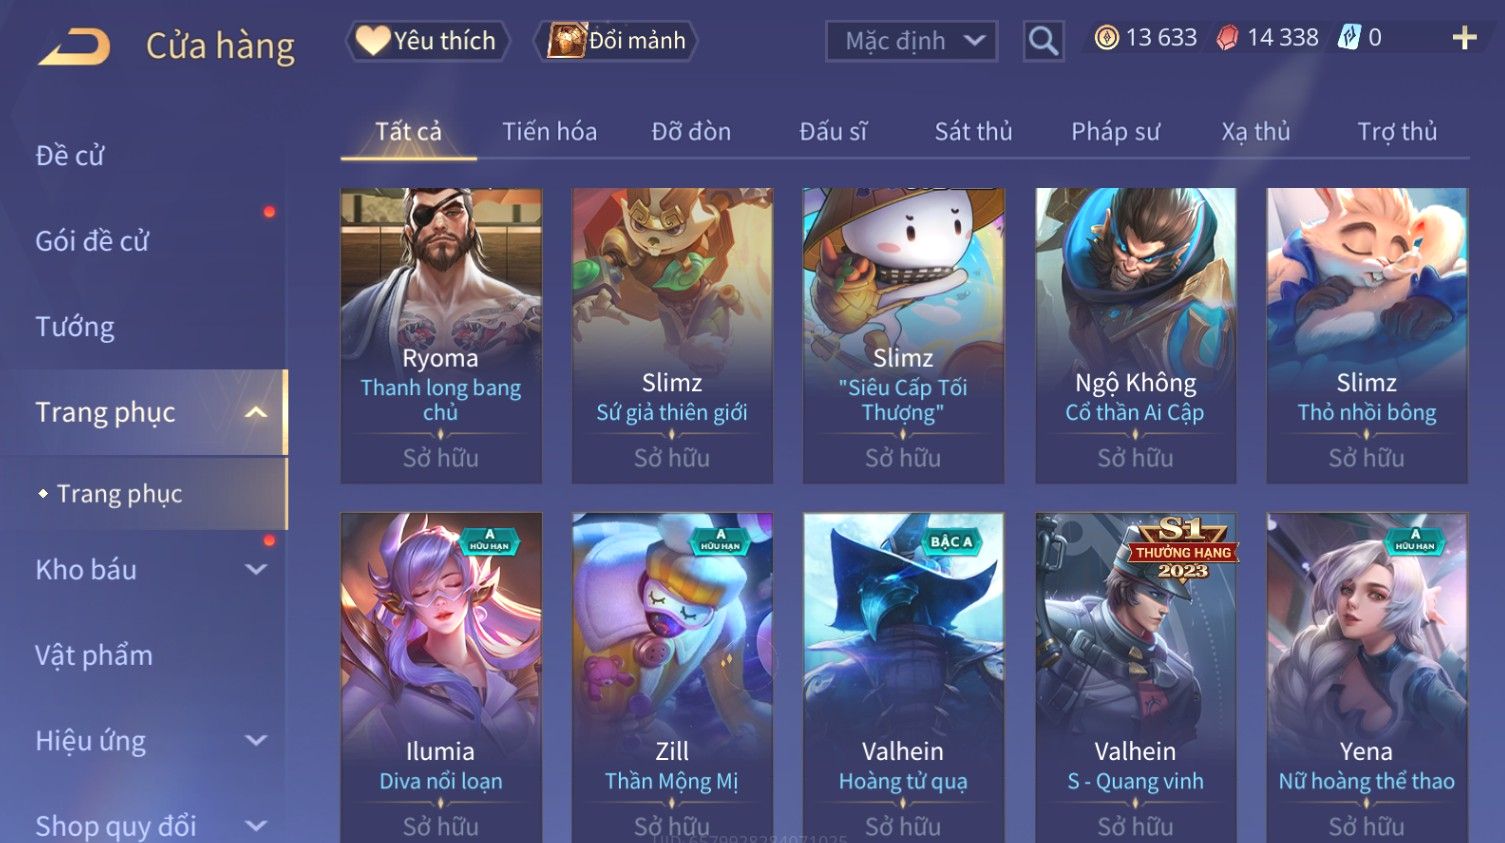Click the red ruby currency icon
Screen dimensions: 1505x843
[1227, 38]
